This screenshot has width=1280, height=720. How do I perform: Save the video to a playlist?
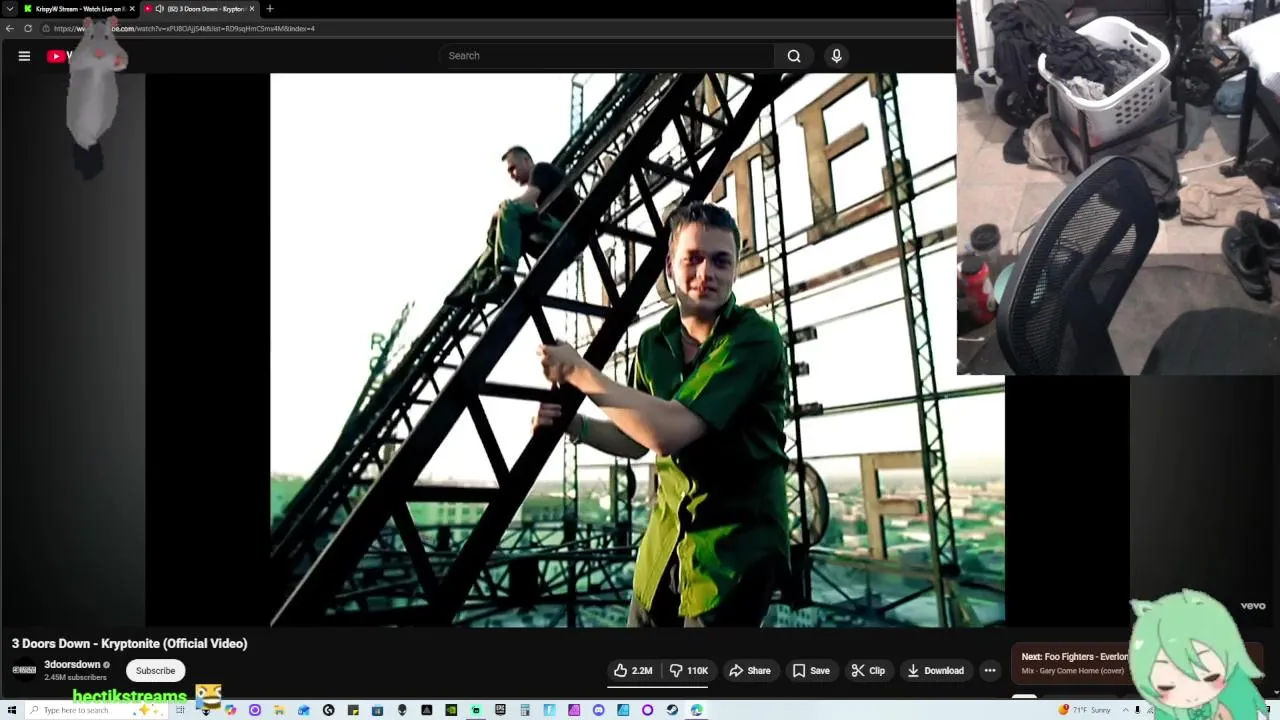click(x=811, y=671)
